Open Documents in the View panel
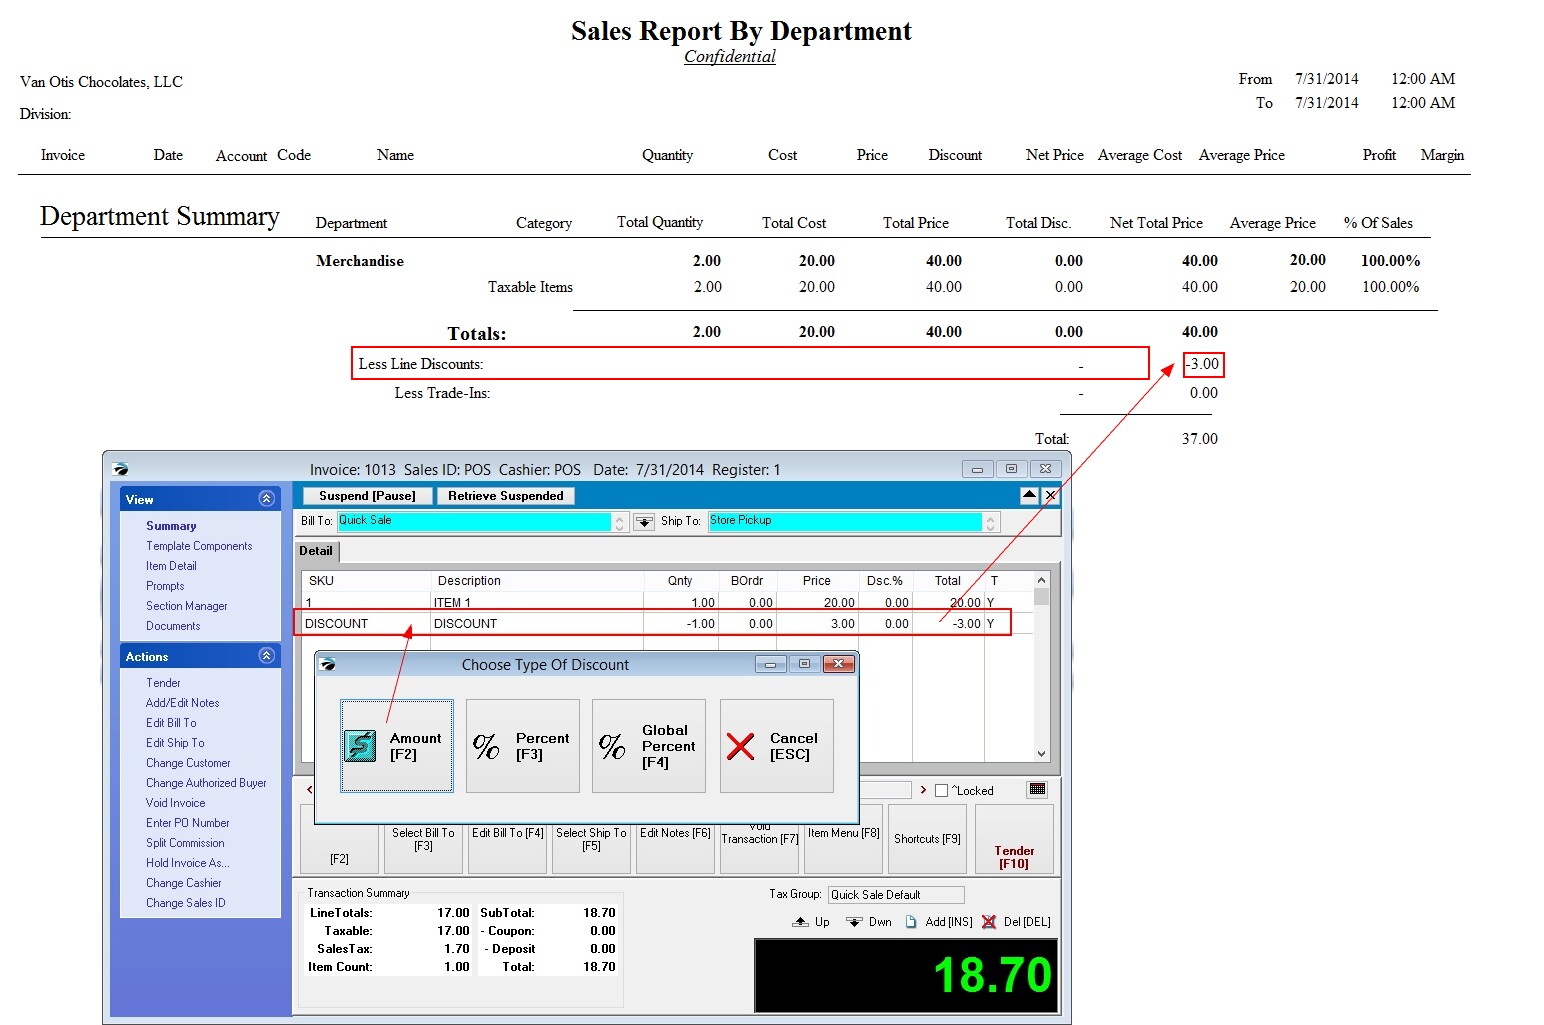Viewport: 1544px width, 1025px height. click(x=173, y=626)
